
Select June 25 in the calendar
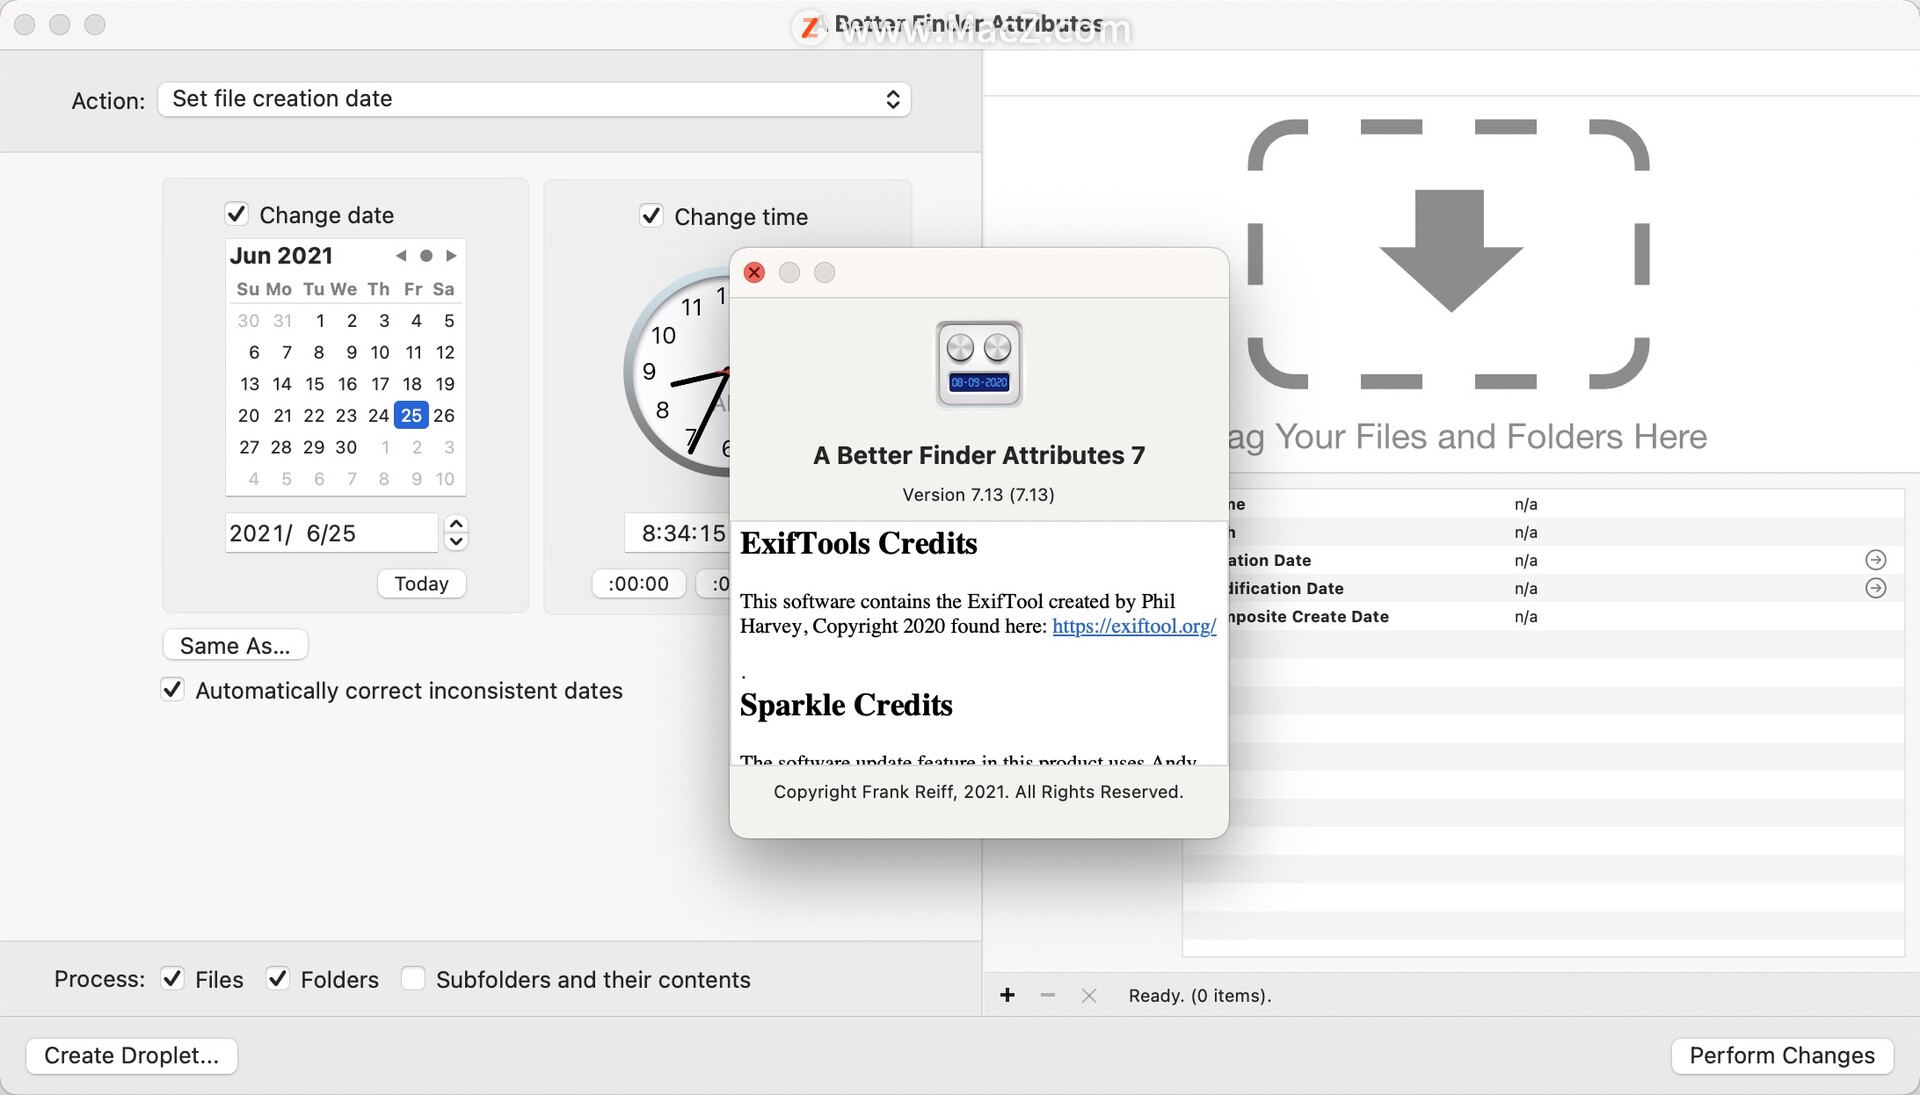411,415
